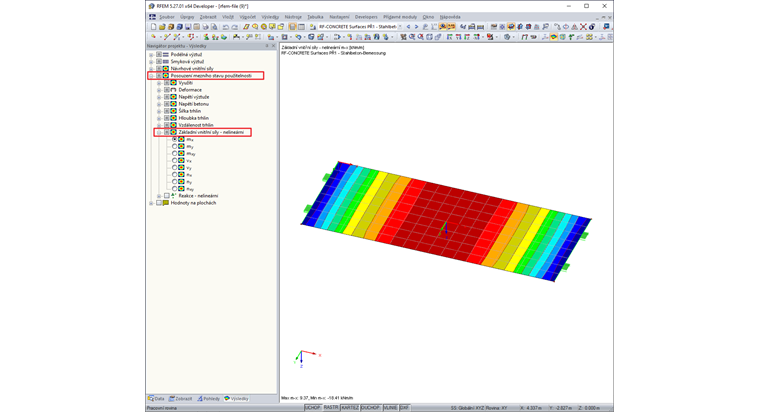The image size is (760, 412).
Task: Select the mxy radio button
Action: [x=174, y=154]
